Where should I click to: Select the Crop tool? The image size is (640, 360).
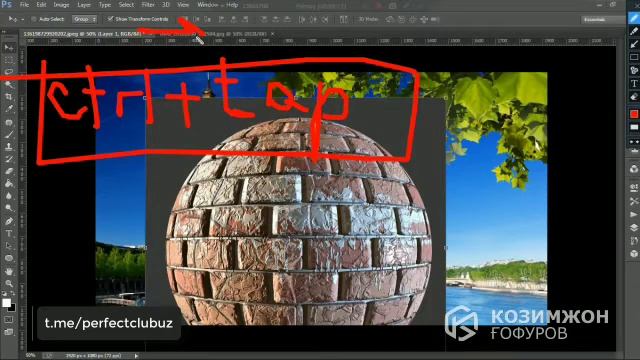pos(9,97)
